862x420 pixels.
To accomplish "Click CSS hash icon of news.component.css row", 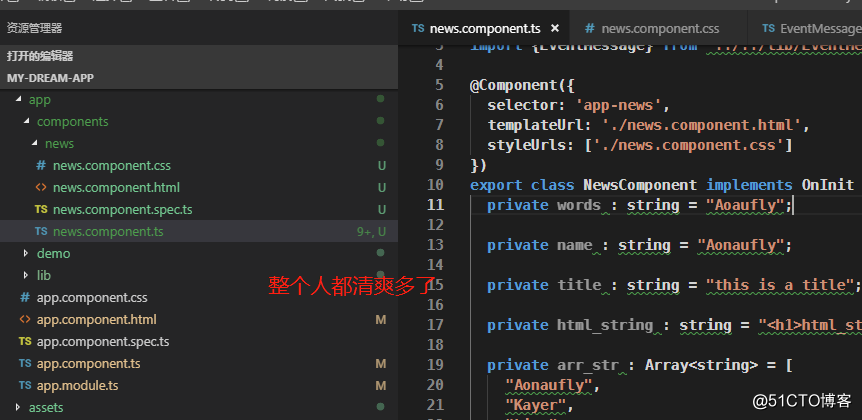I will pyautogui.click(x=41, y=165).
